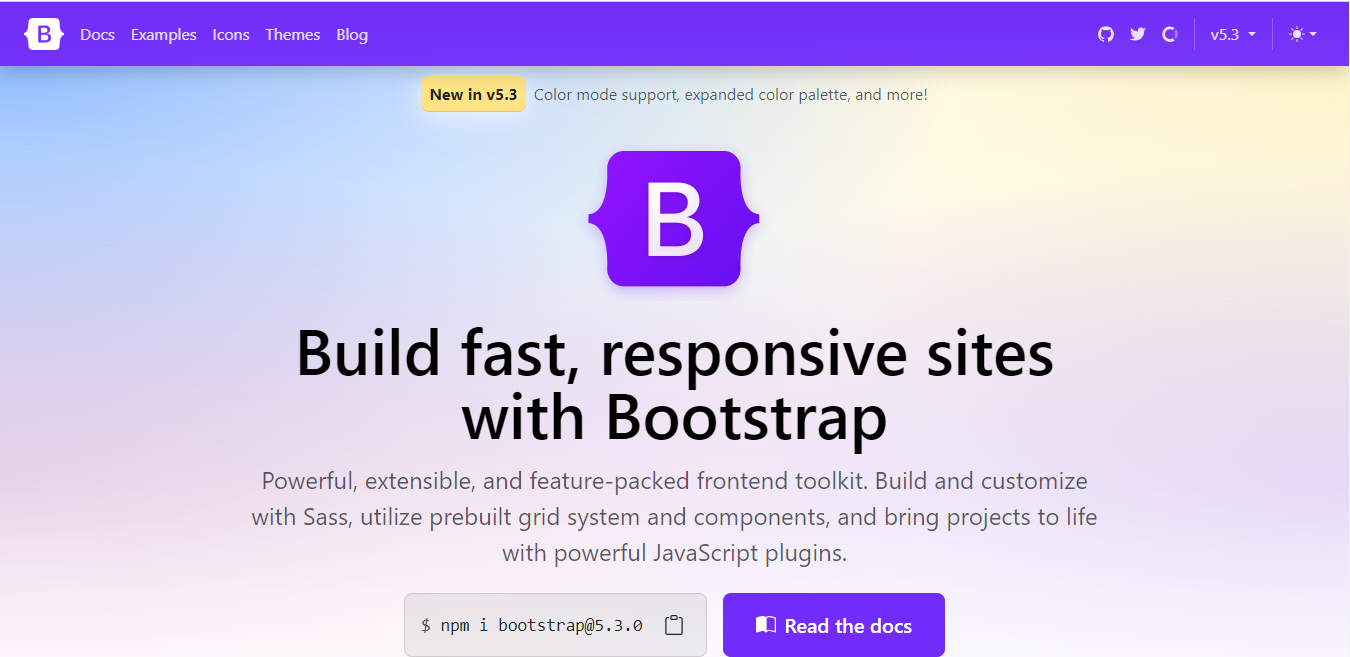The width and height of the screenshot is (1350, 657).
Task: Open the Examples nav item
Action: [164, 34]
